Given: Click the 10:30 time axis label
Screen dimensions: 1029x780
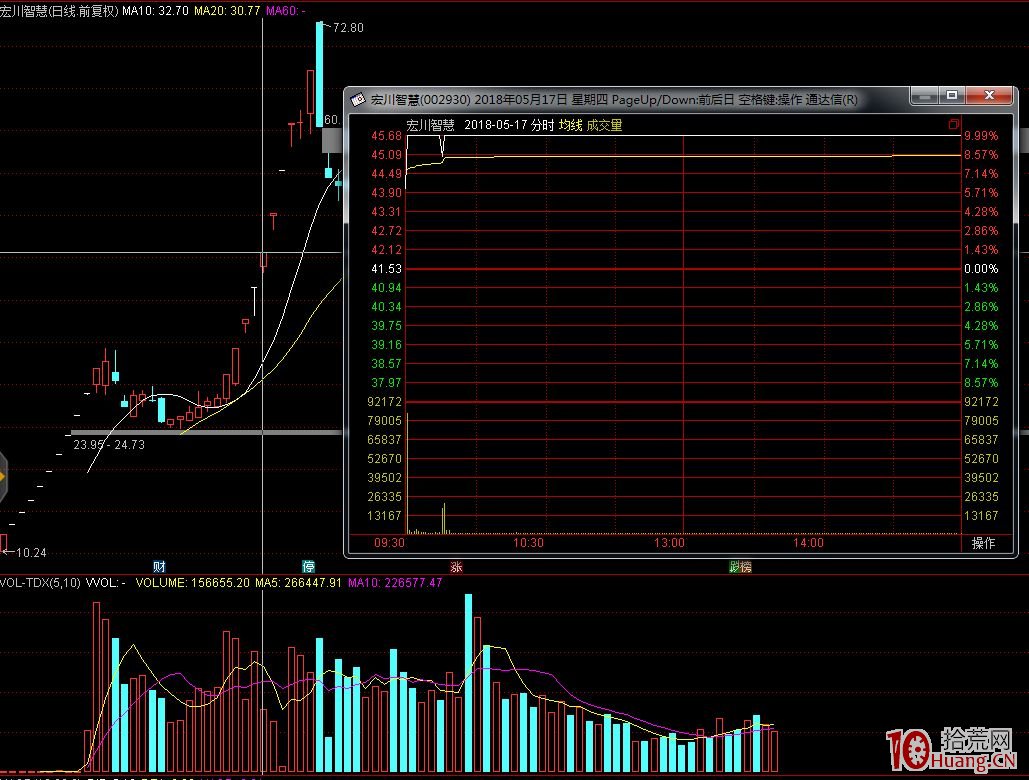Looking at the screenshot, I should 528,543.
